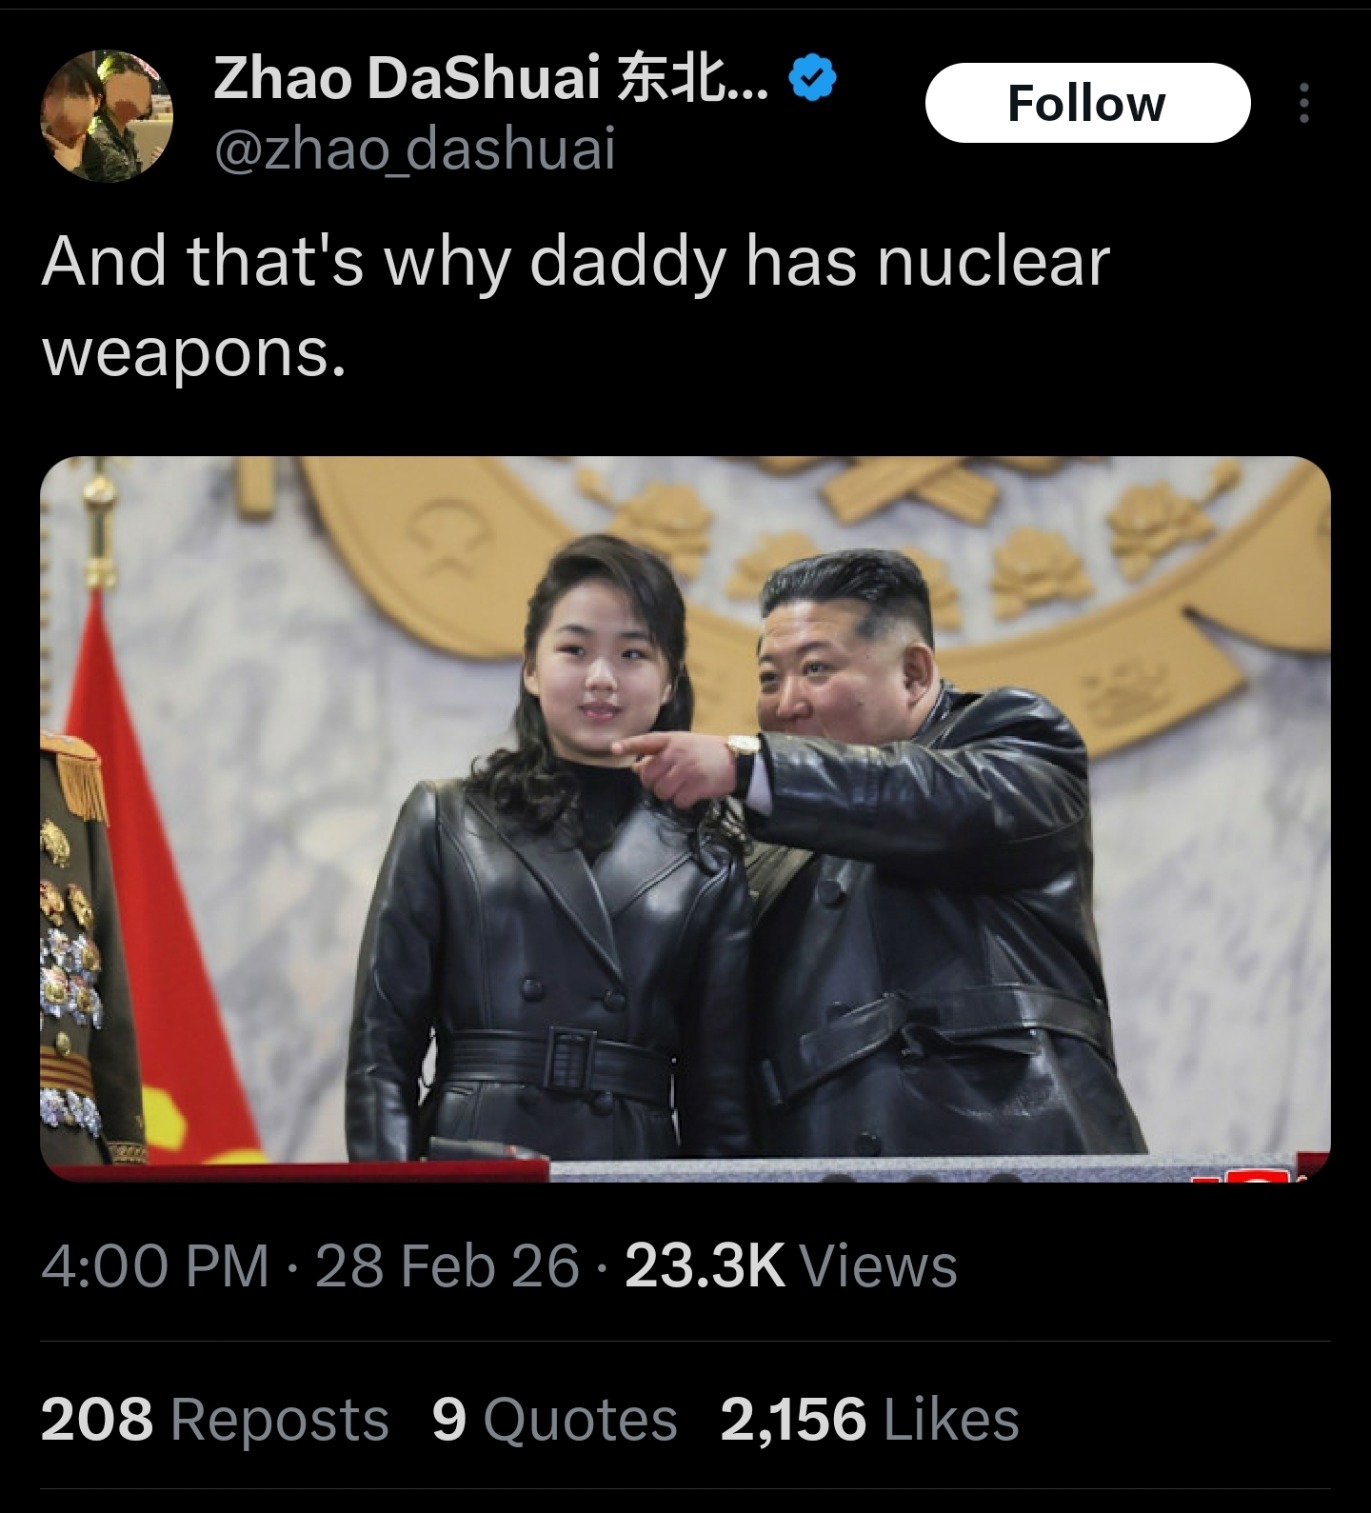Screen dimensions: 1371x1513
Task: Open the attached photo in full view
Action: tap(685, 819)
